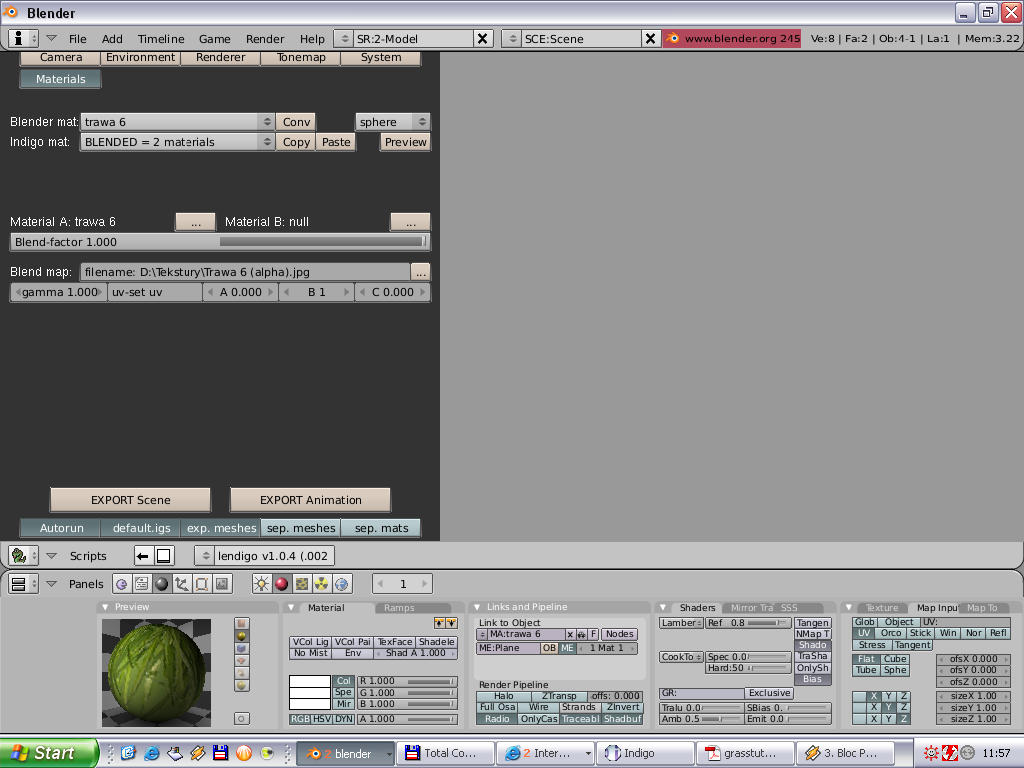Click the World buttons globe icon
Screen dimensions: 1024x768
[342, 584]
